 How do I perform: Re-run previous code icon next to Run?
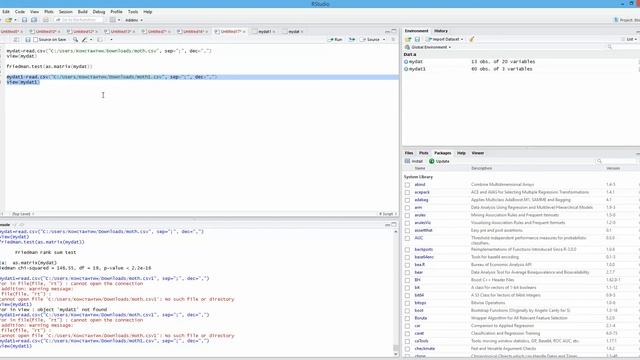351,40
